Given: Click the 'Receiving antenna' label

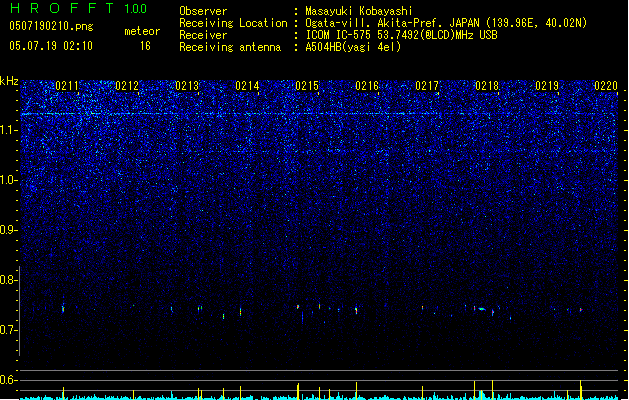Looking at the screenshot, I should pos(230,47).
